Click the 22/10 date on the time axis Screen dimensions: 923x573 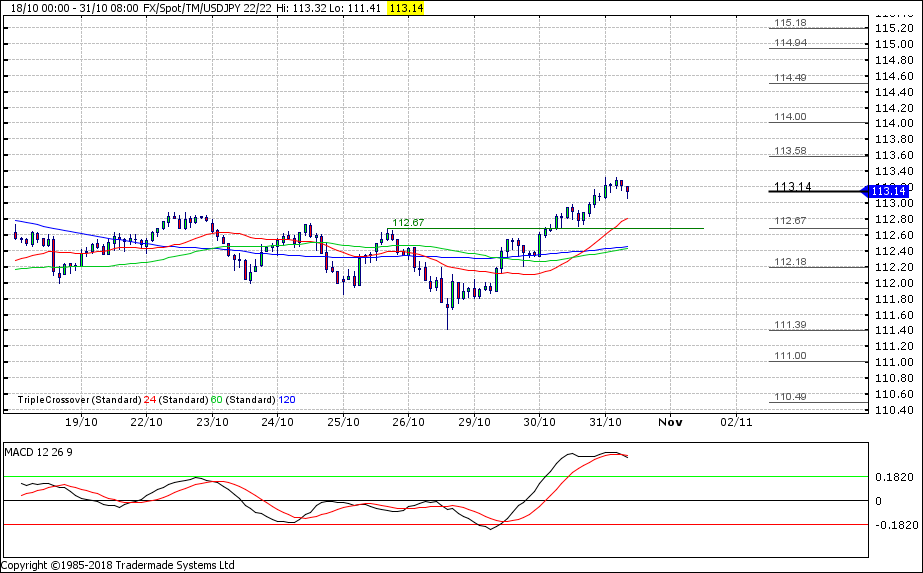[x=147, y=422]
